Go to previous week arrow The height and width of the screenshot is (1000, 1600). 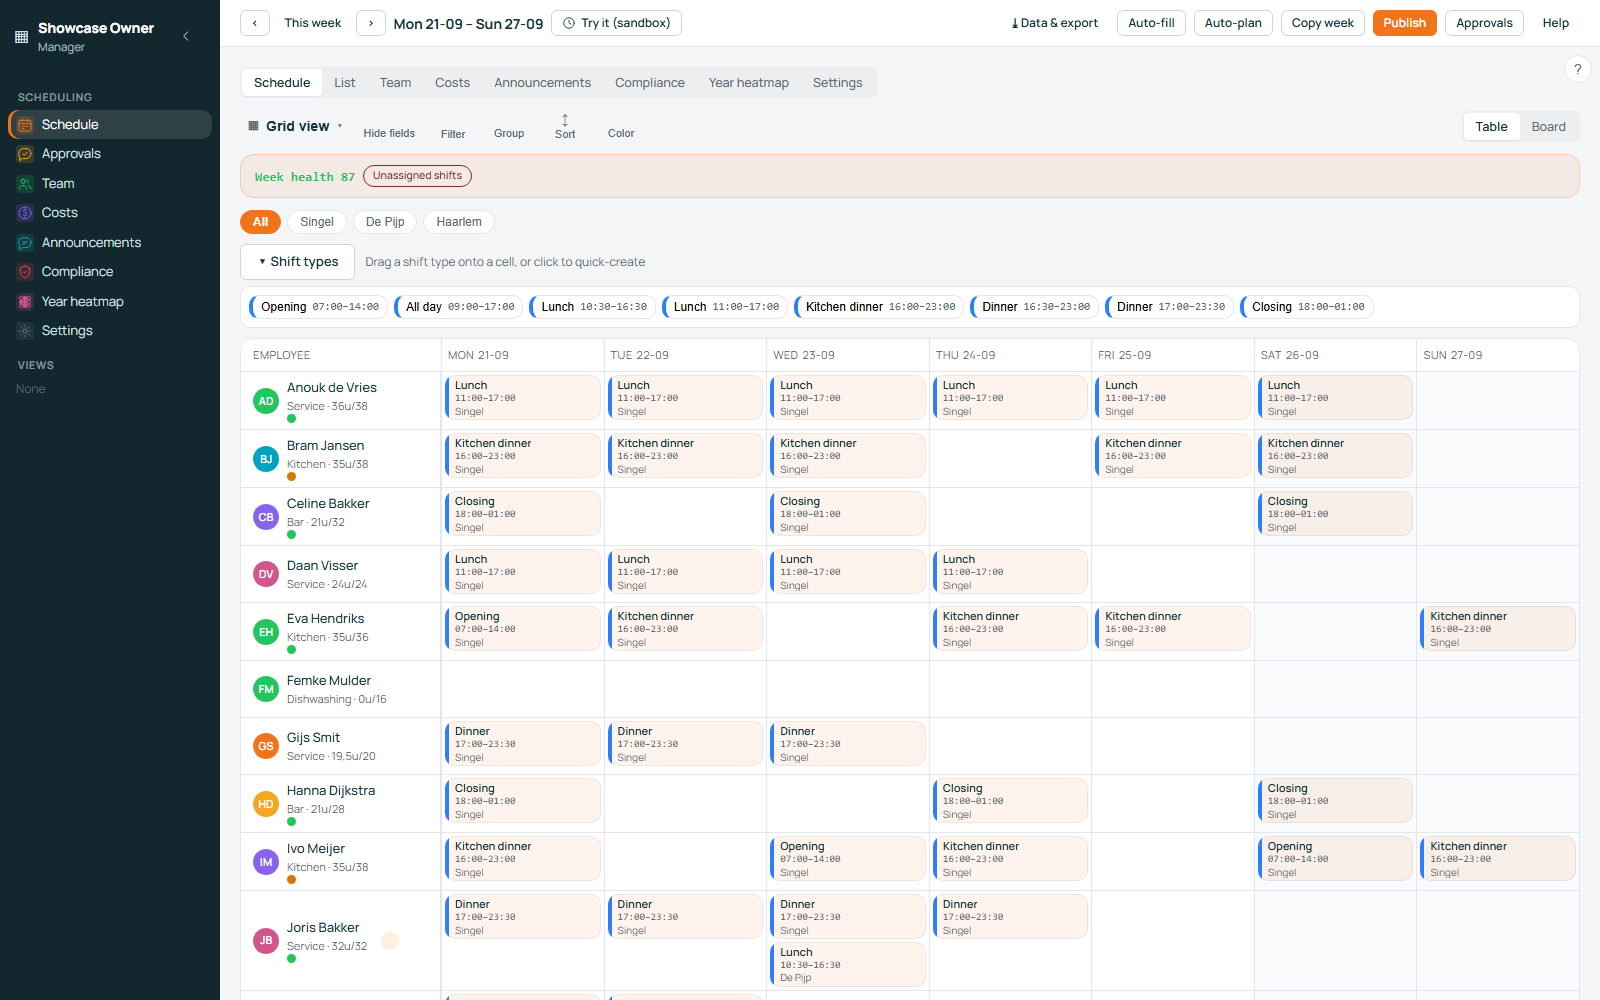(x=255, y=23)
